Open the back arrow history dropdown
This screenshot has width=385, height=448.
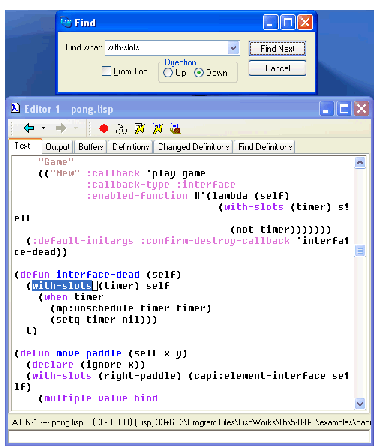(43, 128)
